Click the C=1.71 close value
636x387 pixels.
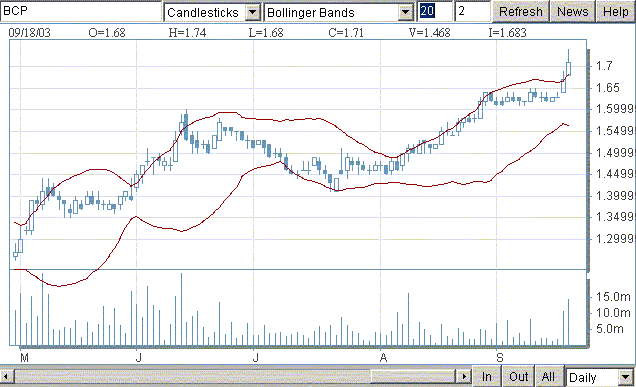346,32
